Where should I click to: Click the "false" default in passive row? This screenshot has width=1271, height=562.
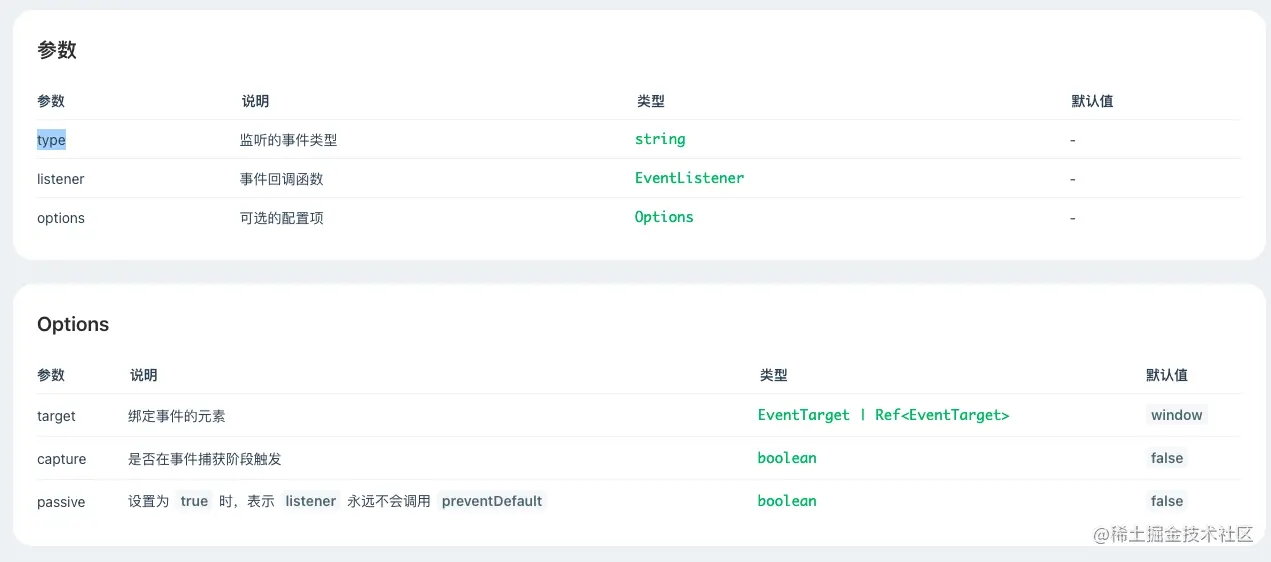point(1167,501)
